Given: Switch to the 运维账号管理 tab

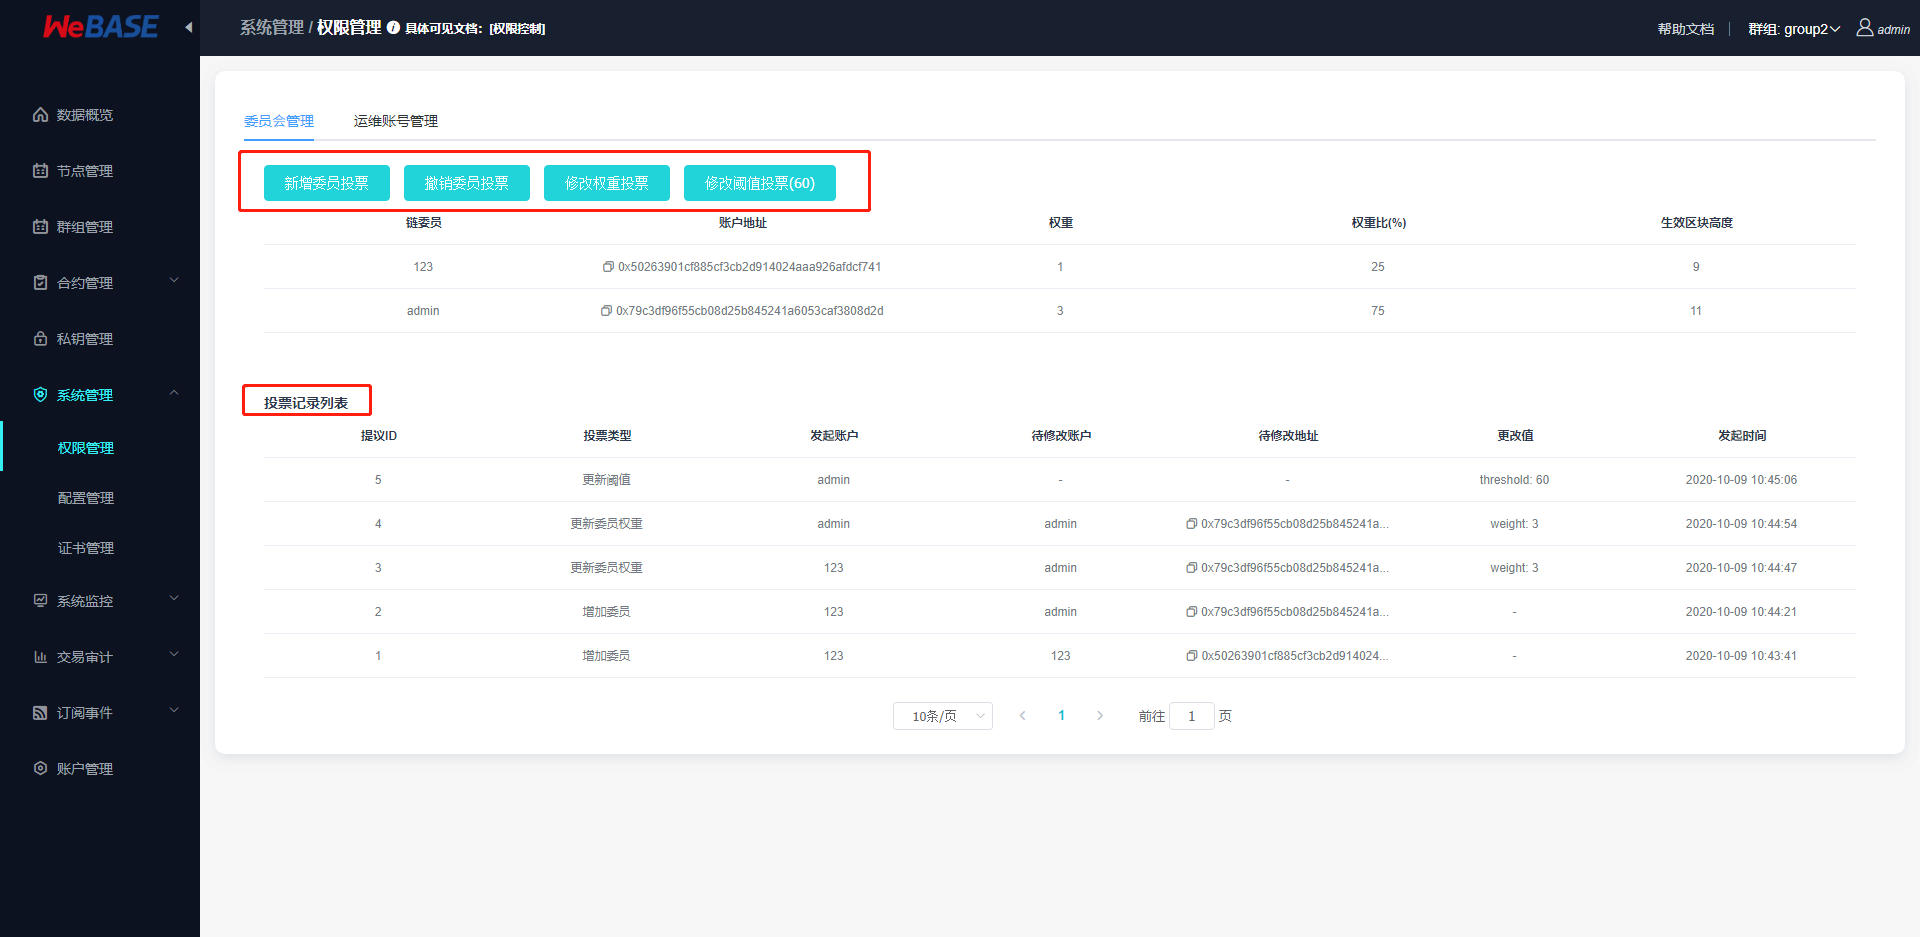Looking at the screenshot, I should 396,121.
